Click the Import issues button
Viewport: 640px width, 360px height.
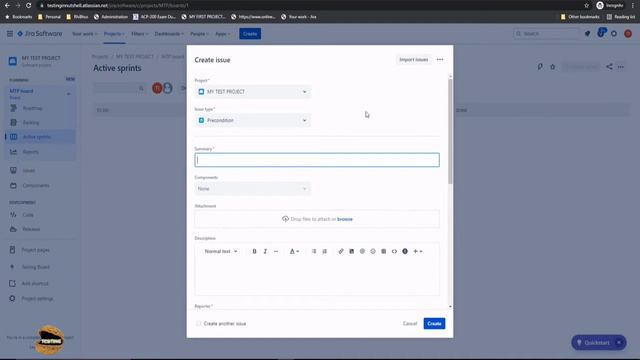click(413, 60)
